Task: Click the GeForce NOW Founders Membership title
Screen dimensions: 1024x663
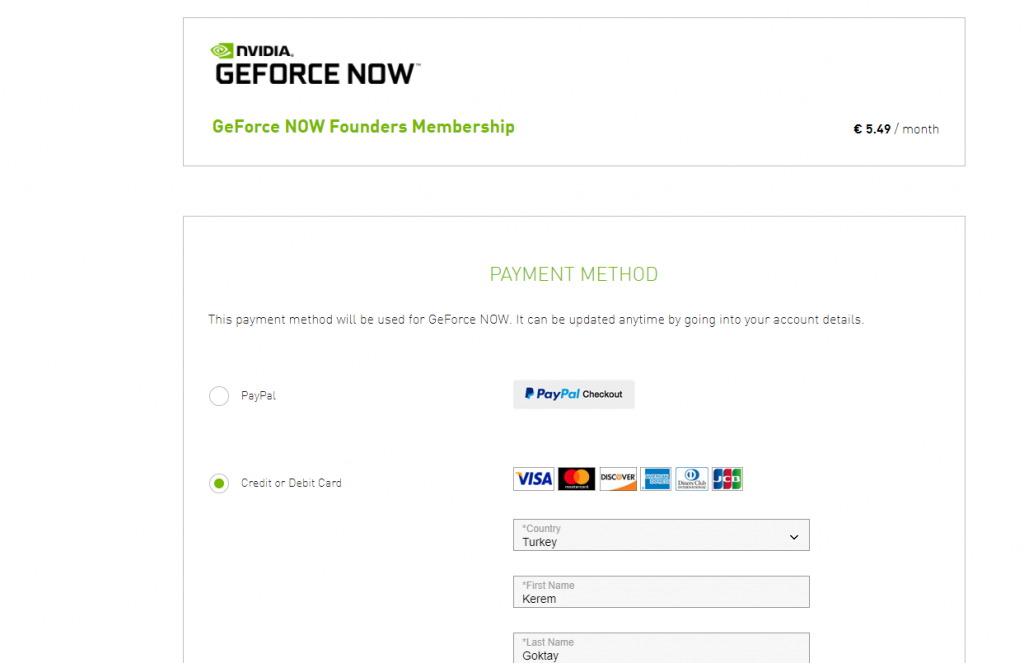Action: (x=363, y=127)
